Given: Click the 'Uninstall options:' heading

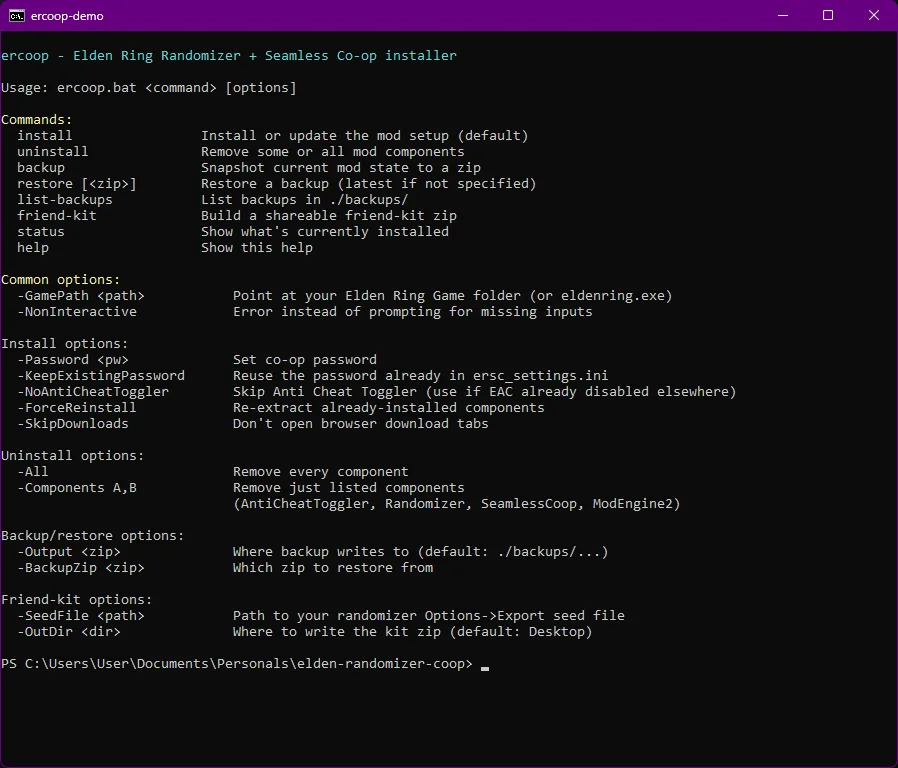Looking at the screenshot, I should pos(73,456).
